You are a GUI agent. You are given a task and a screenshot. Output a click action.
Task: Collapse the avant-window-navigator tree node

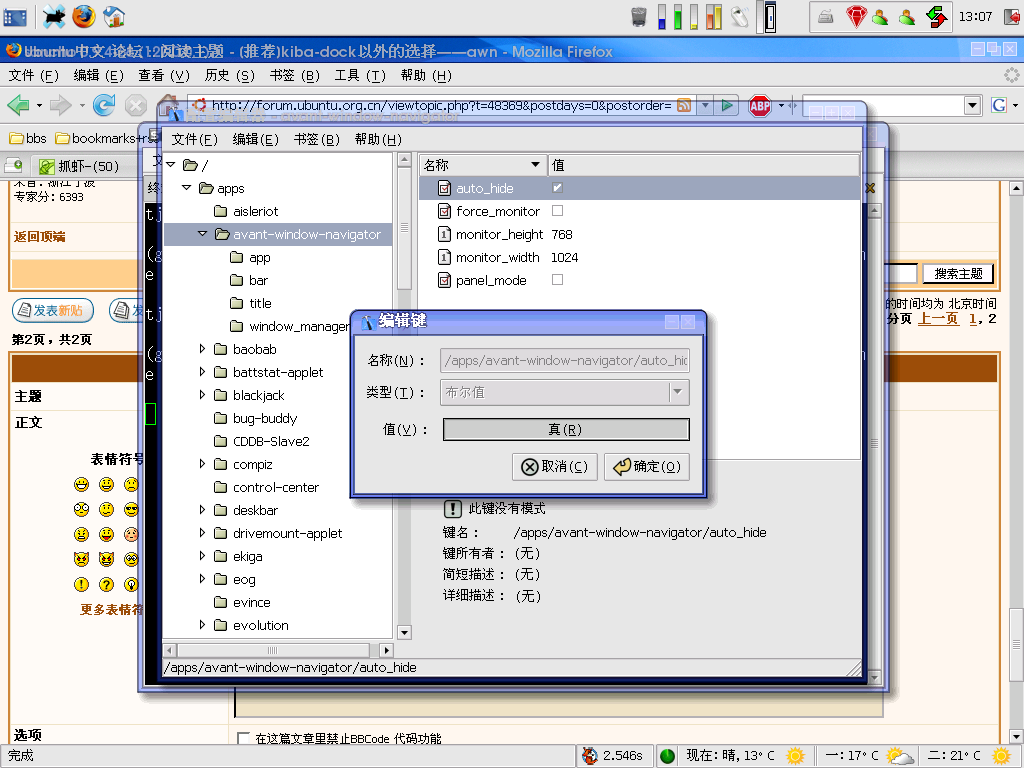tap(202, 234)
